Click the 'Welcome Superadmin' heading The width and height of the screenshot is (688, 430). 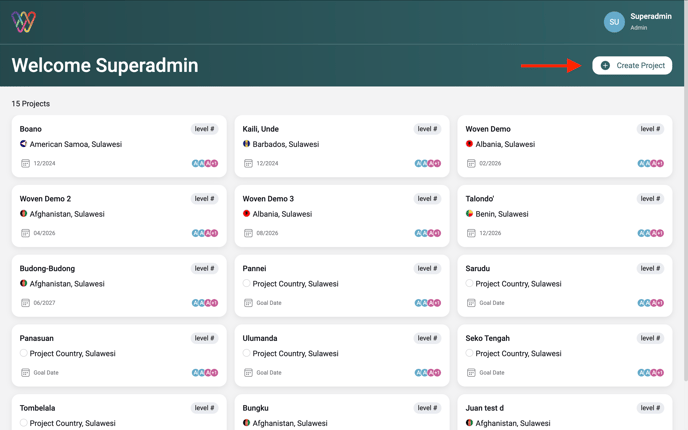[105, 65]
